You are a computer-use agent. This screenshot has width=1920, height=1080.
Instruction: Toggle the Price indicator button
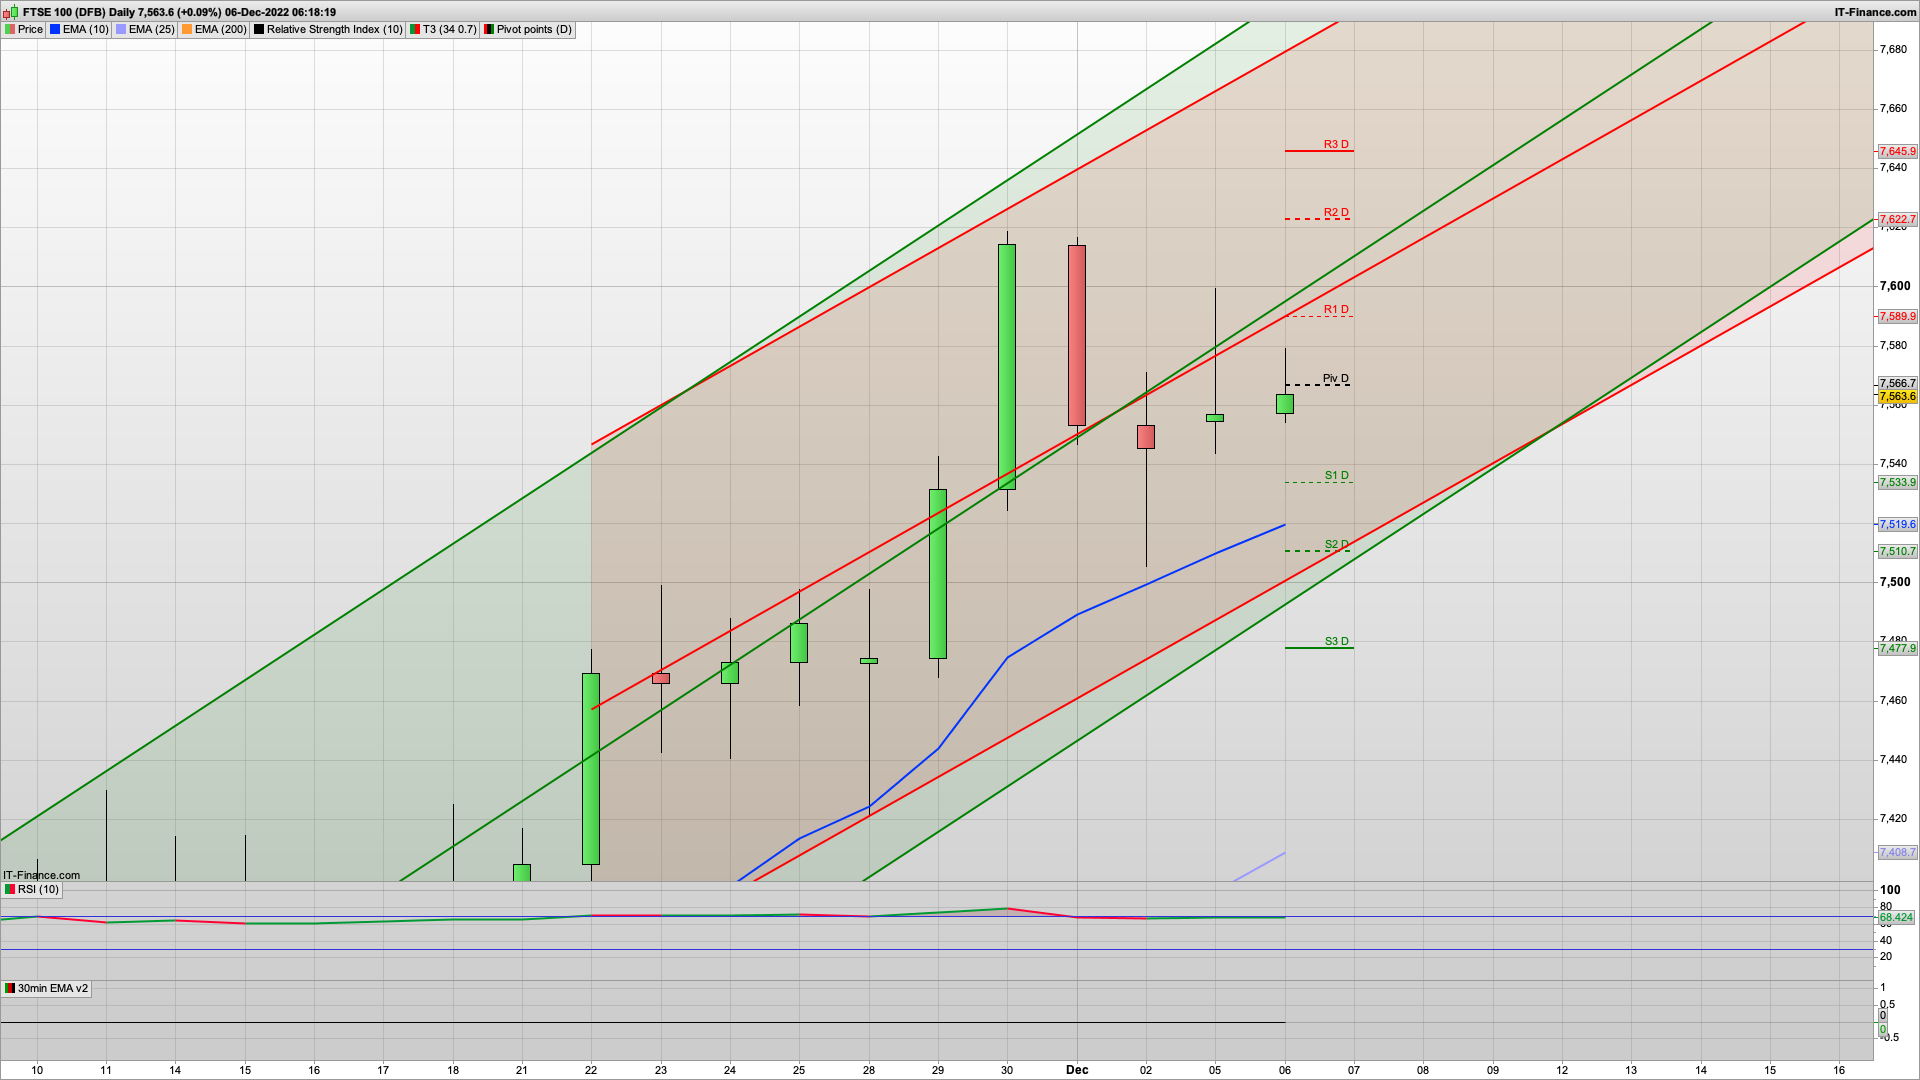point(28,29)
